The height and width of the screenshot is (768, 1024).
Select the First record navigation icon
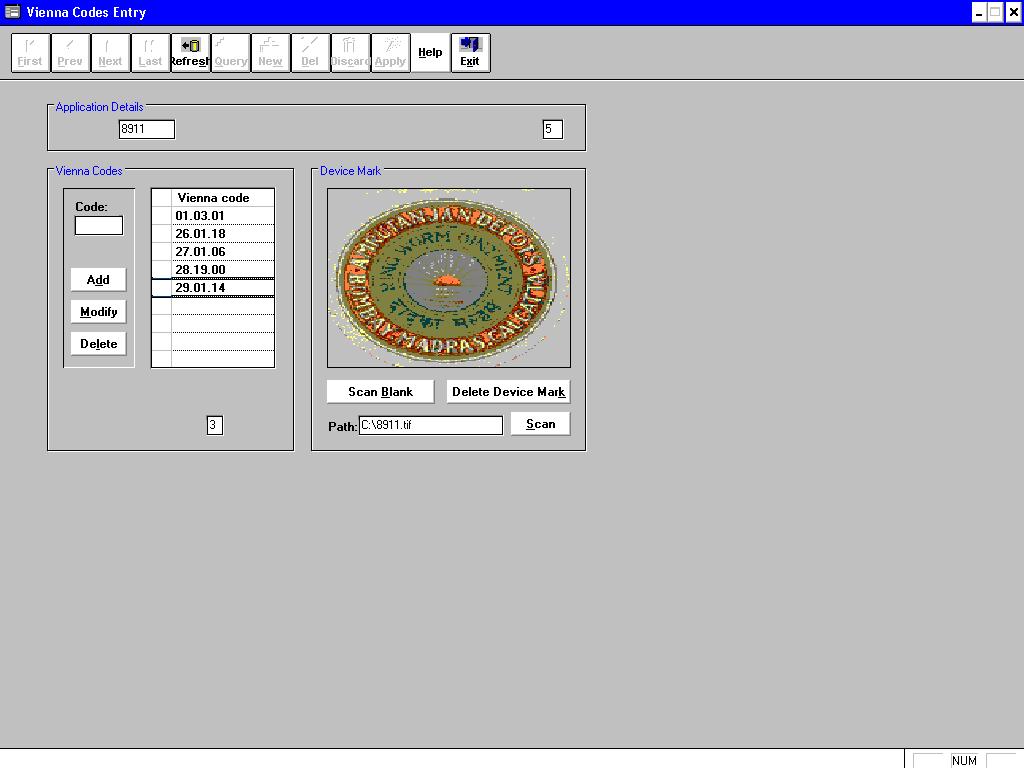[x=30, y=52]
